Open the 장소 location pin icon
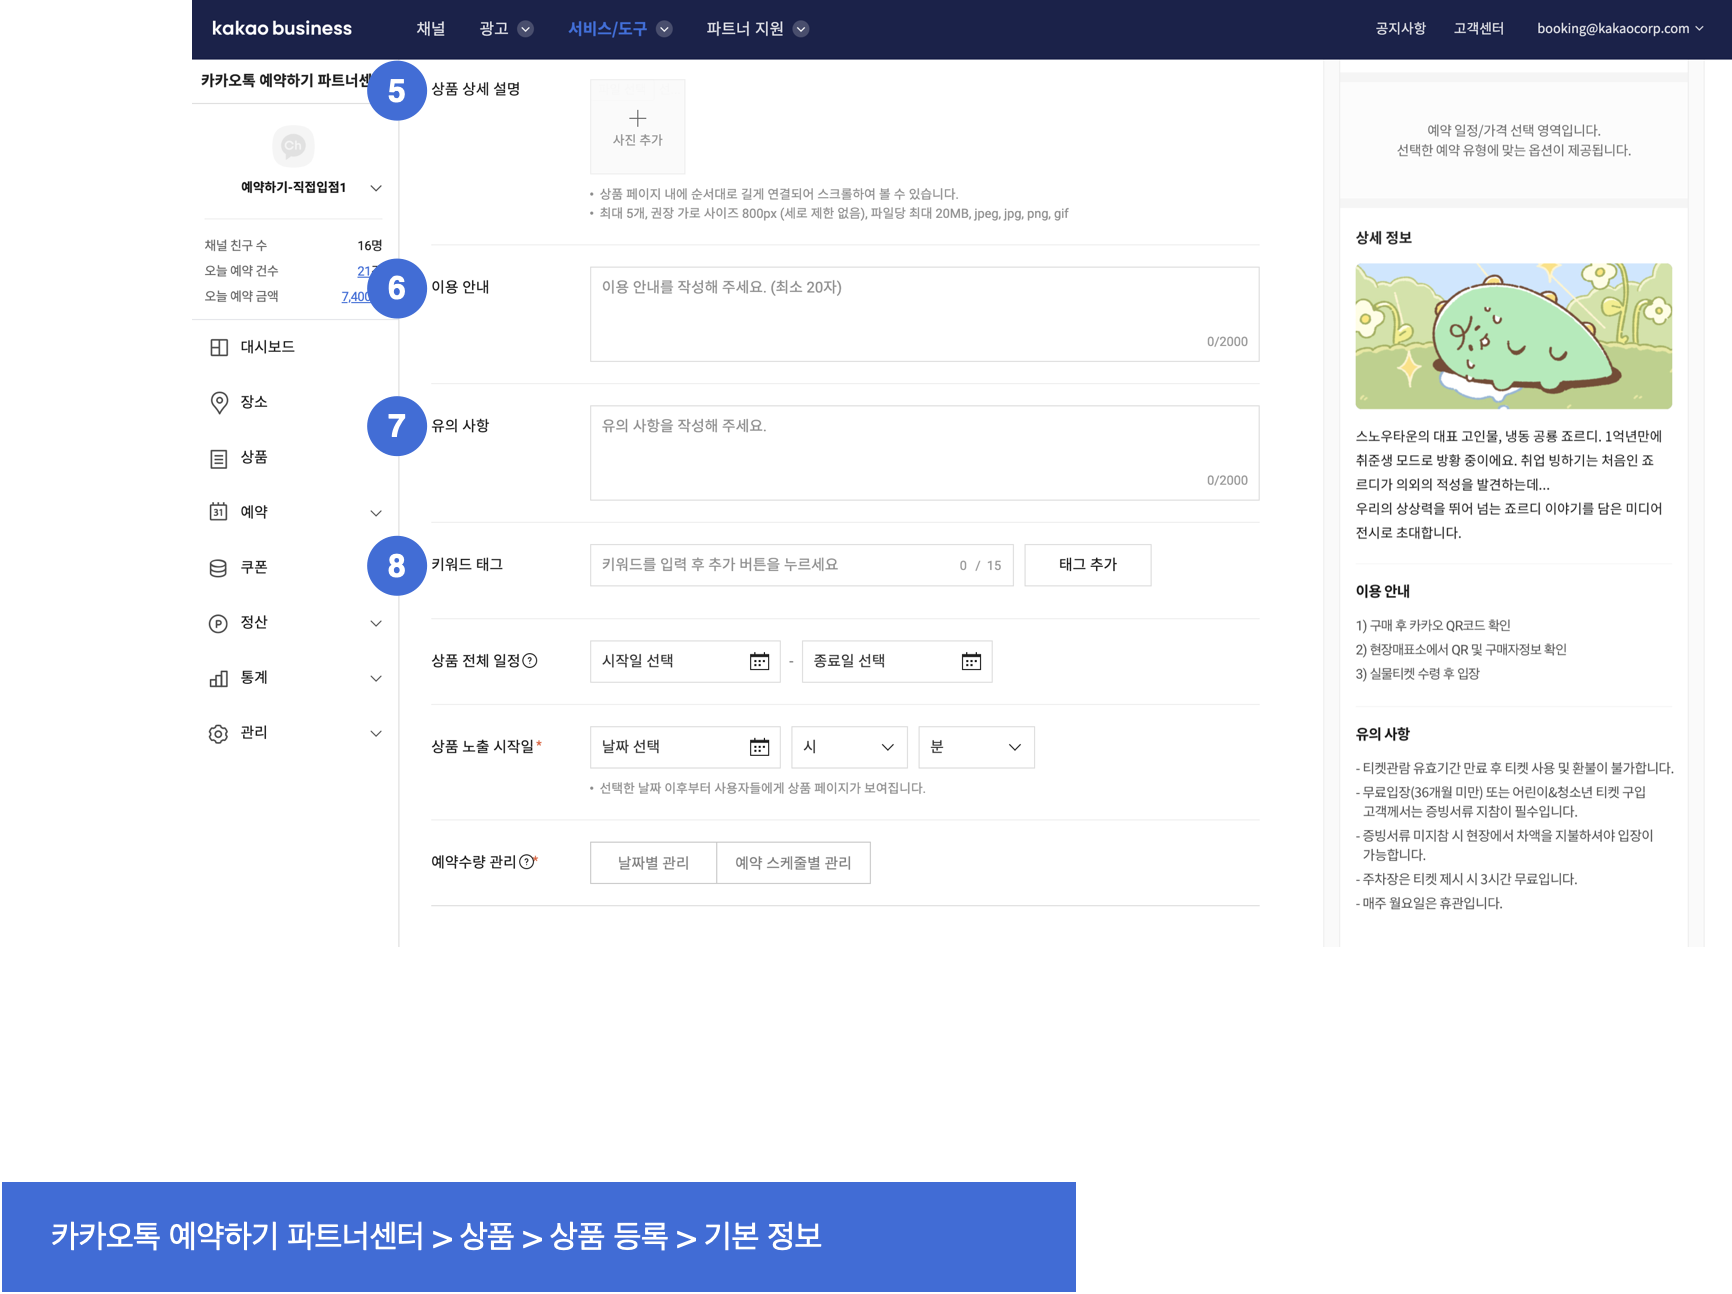1732x1294 pixels. click(219, 402)
